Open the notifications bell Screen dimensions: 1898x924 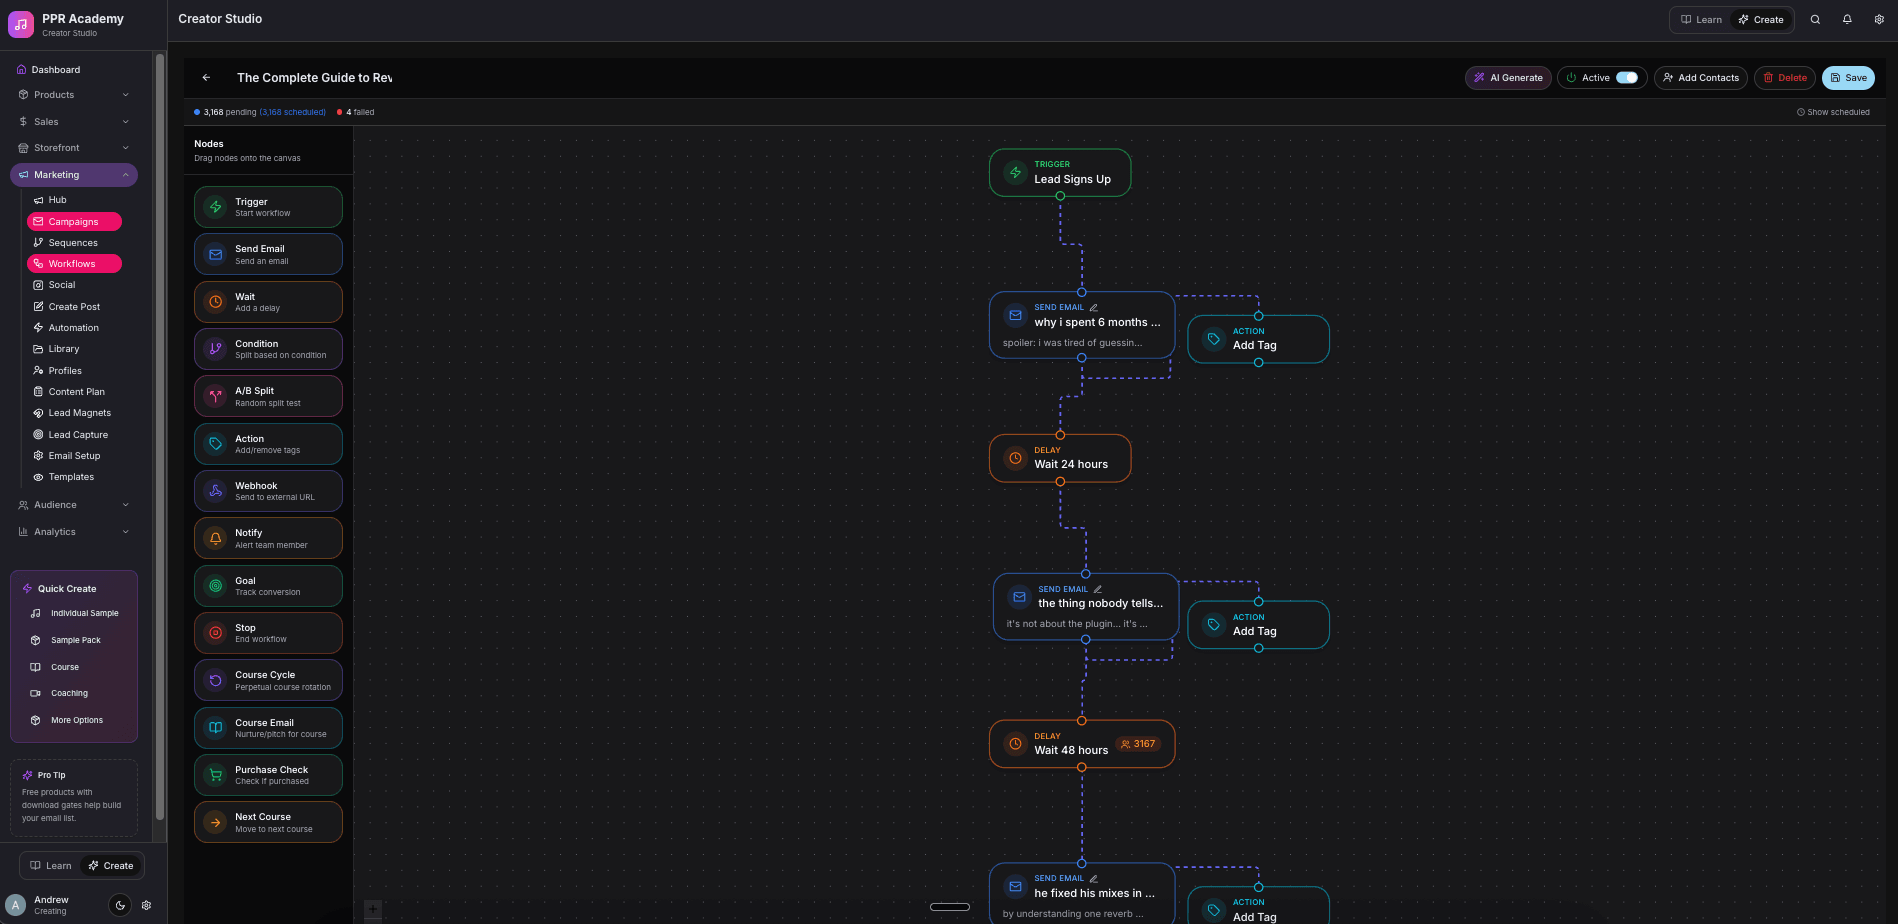coord(1847,19)
